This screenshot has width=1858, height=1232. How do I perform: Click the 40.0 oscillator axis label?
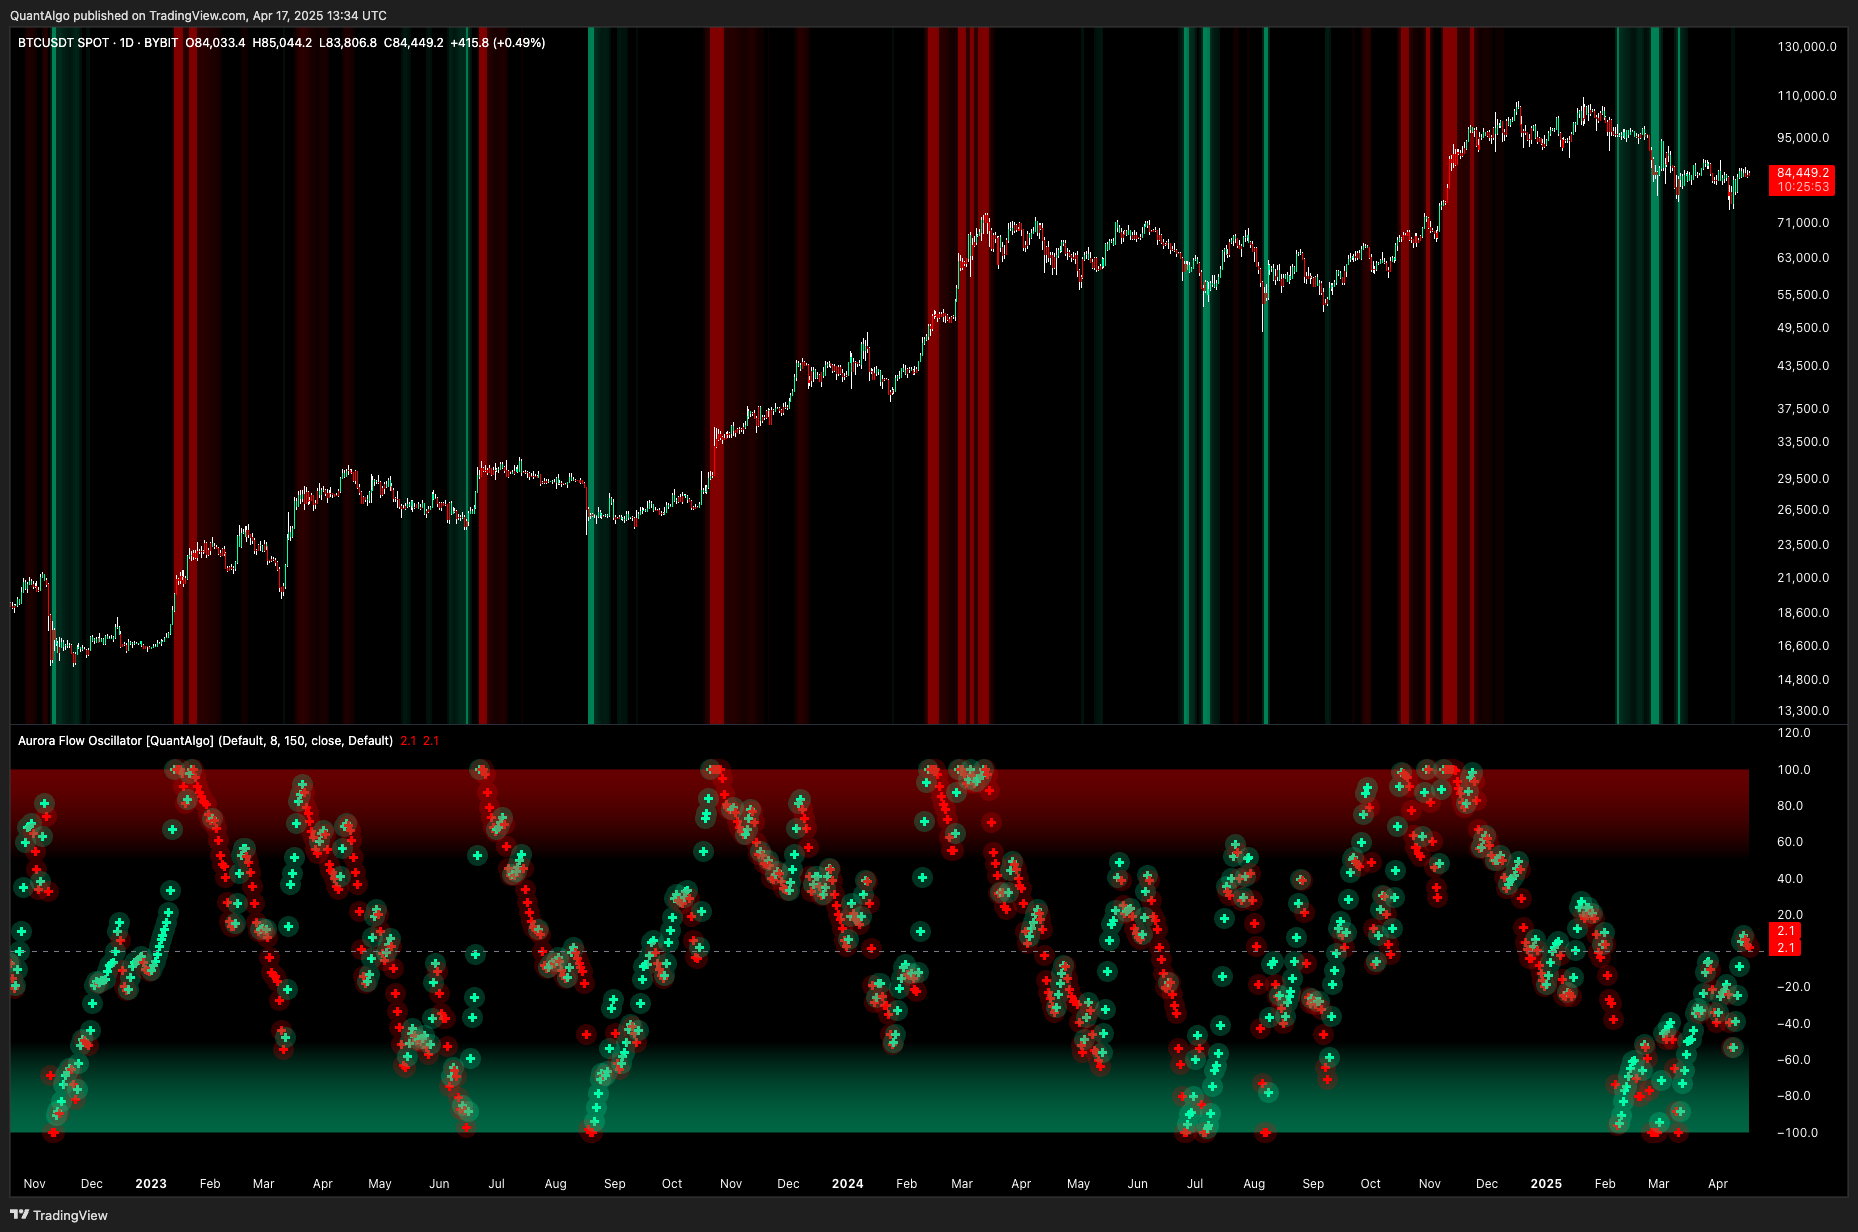(1790, 879)
